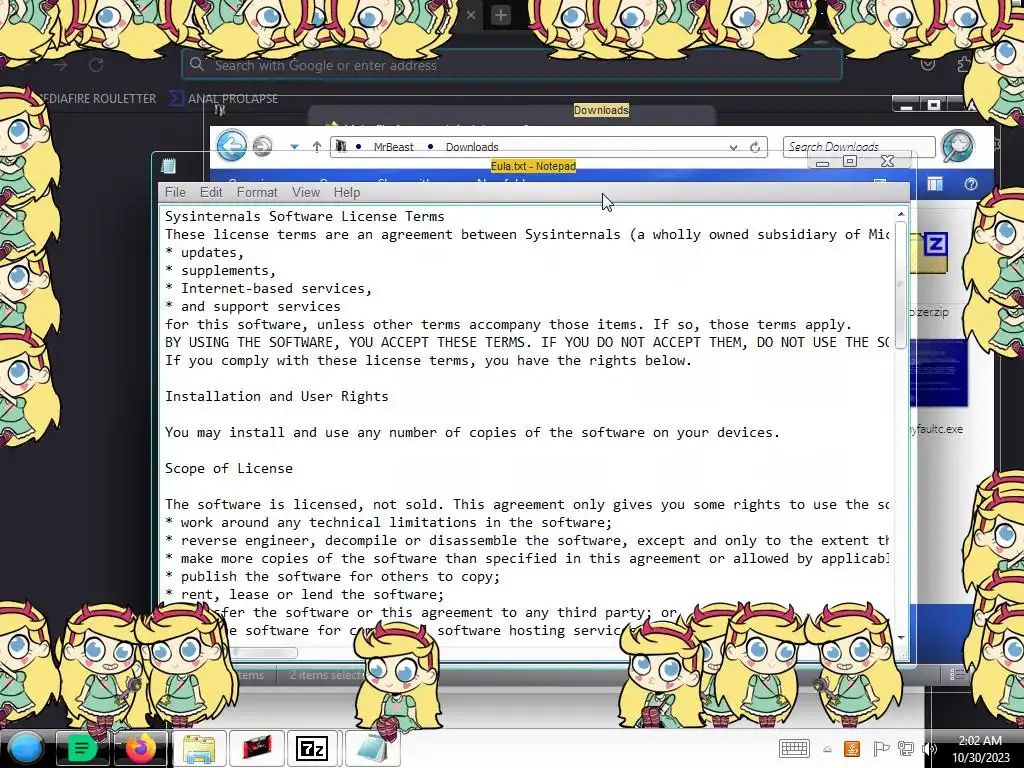Open the red card app on the taskbar
Viewport: 1024px width, 768px height.
click(257, 748)
